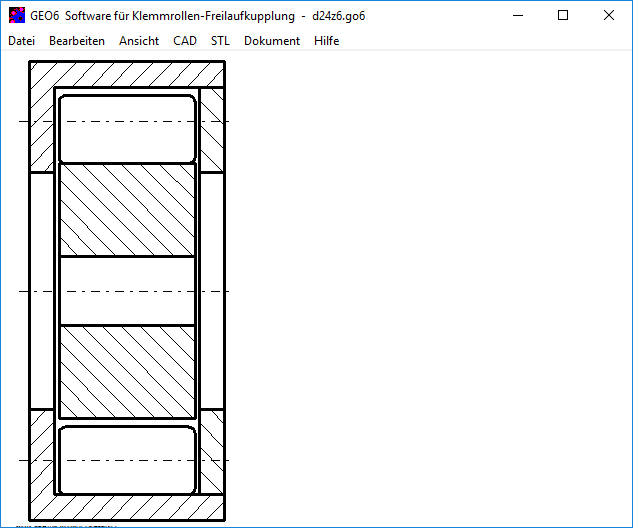Screen dimensions: 633x528
Task: Open the Datei menu
Action: [x=21, y=41]
